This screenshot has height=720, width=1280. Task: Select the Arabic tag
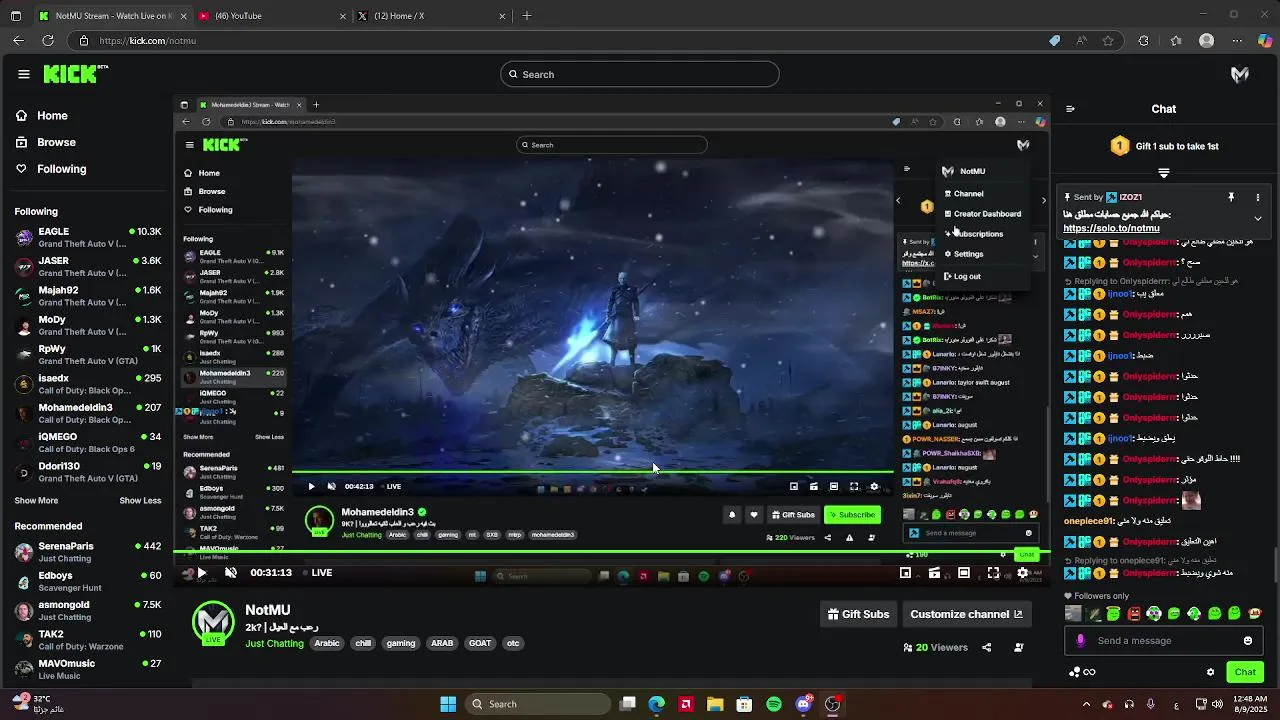(x=327, y=643)
